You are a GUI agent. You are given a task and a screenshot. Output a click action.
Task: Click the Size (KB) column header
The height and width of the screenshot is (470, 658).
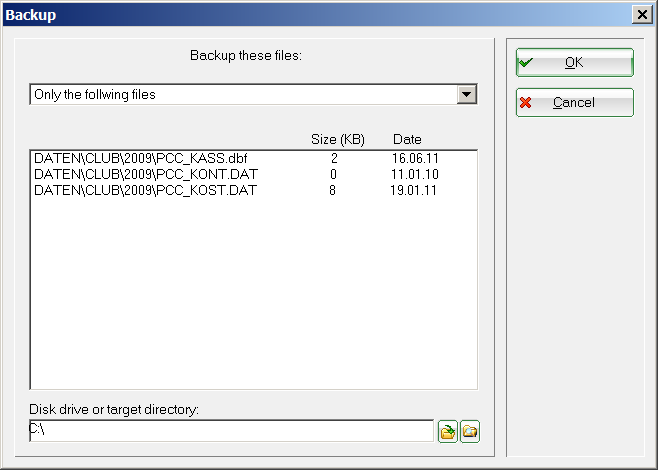coord(337,139)
